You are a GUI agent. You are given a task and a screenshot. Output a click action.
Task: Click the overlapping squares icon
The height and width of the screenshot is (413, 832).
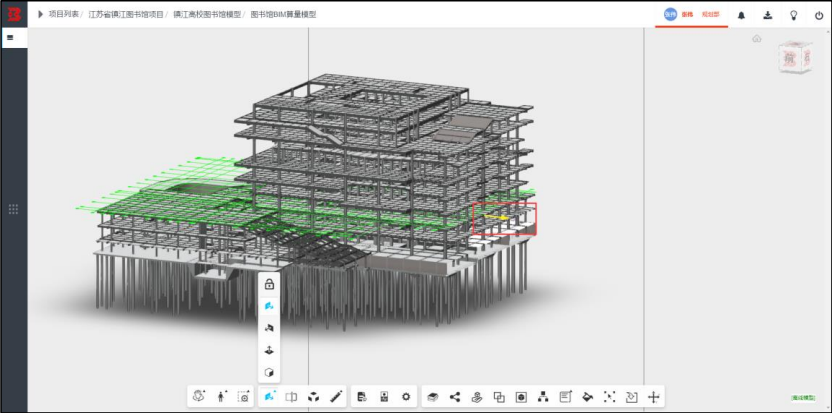tap(499, 396)
